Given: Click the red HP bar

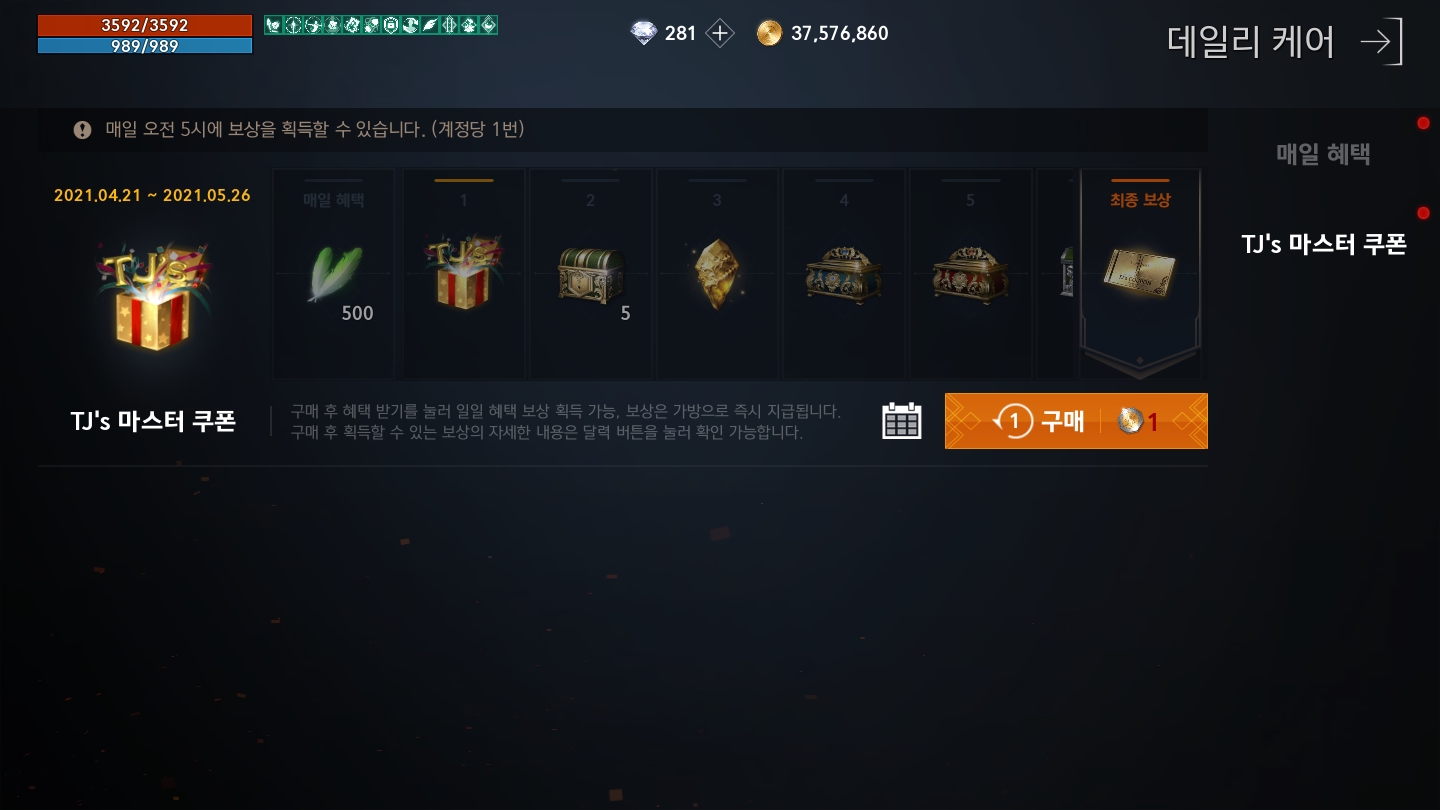Looking at the screenshot, I should coord(145,25).
